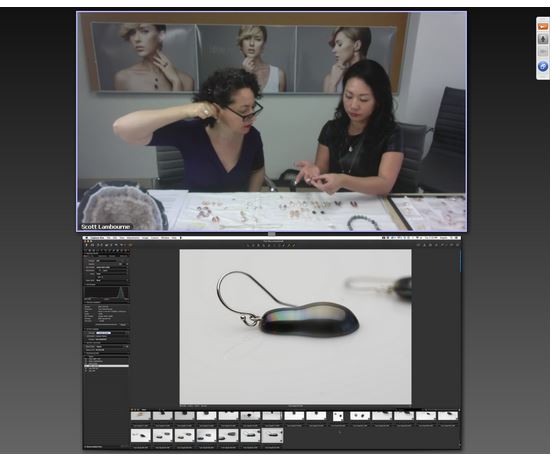
Task: Open the top dropdown in camera settings
Action: pos(112,261)
